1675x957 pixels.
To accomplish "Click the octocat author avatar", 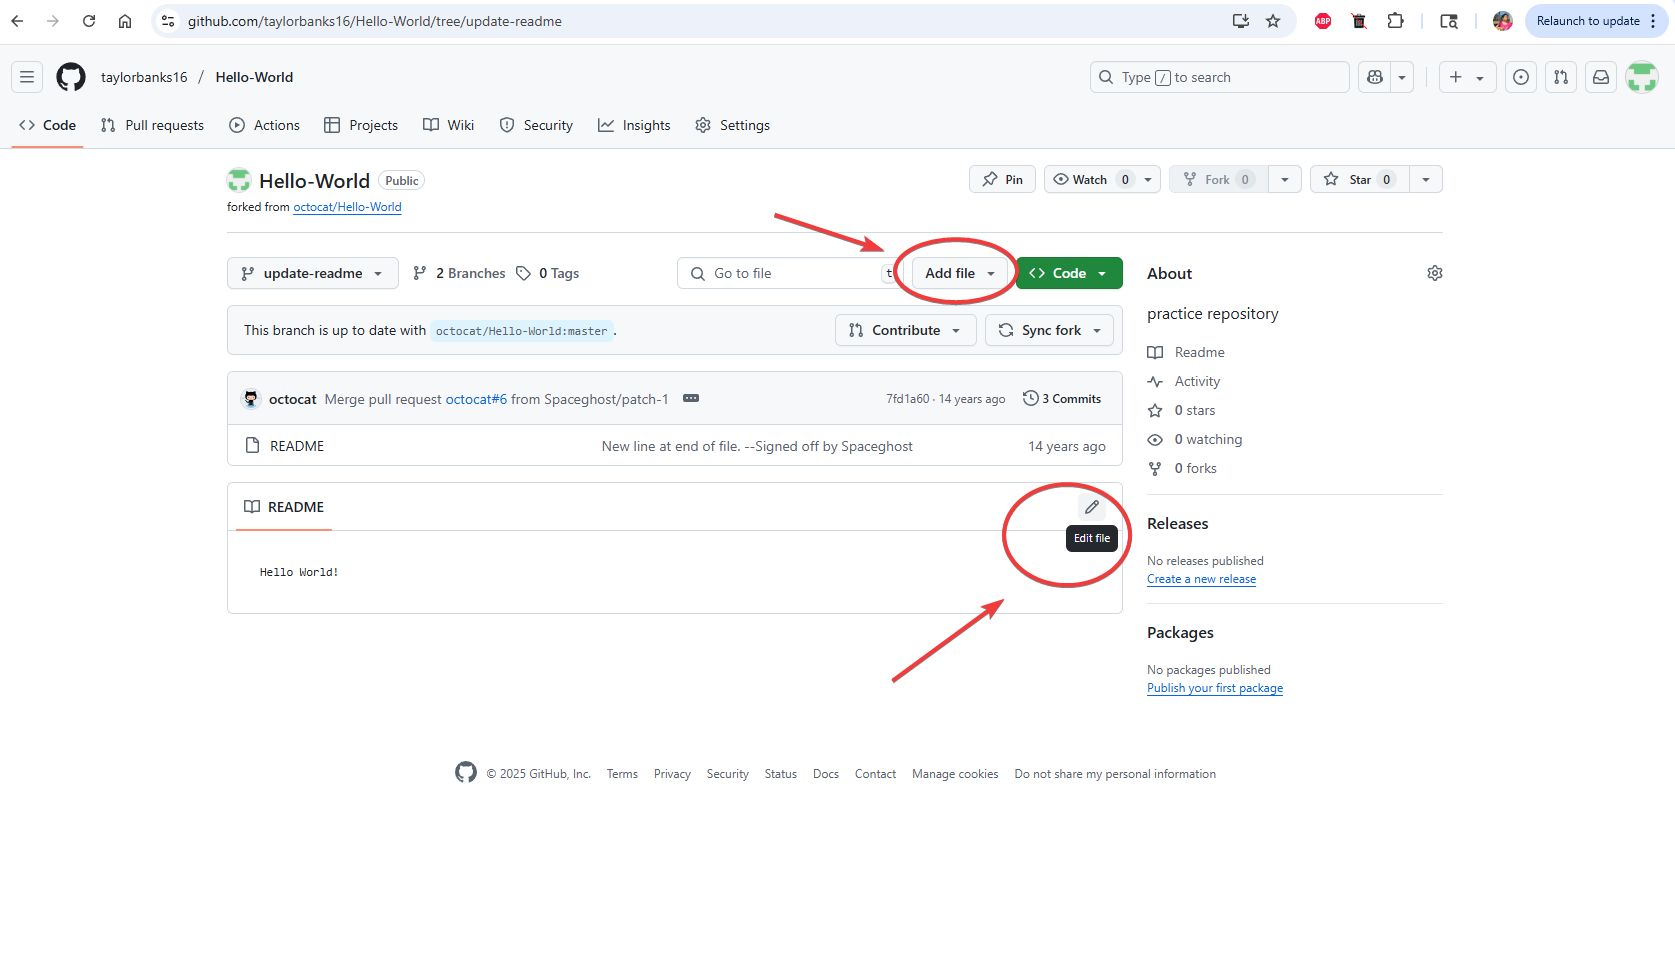I will pos(251,398).
